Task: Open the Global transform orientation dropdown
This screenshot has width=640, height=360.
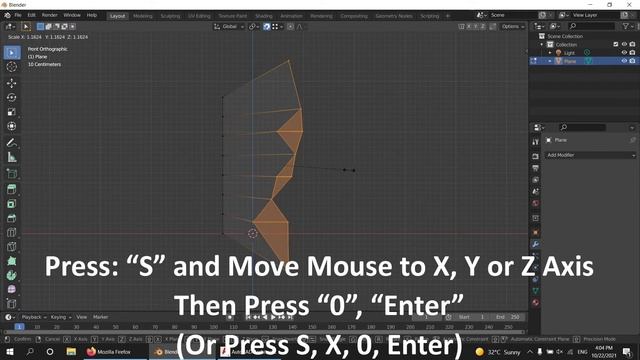Action: (x=229, y=27)
